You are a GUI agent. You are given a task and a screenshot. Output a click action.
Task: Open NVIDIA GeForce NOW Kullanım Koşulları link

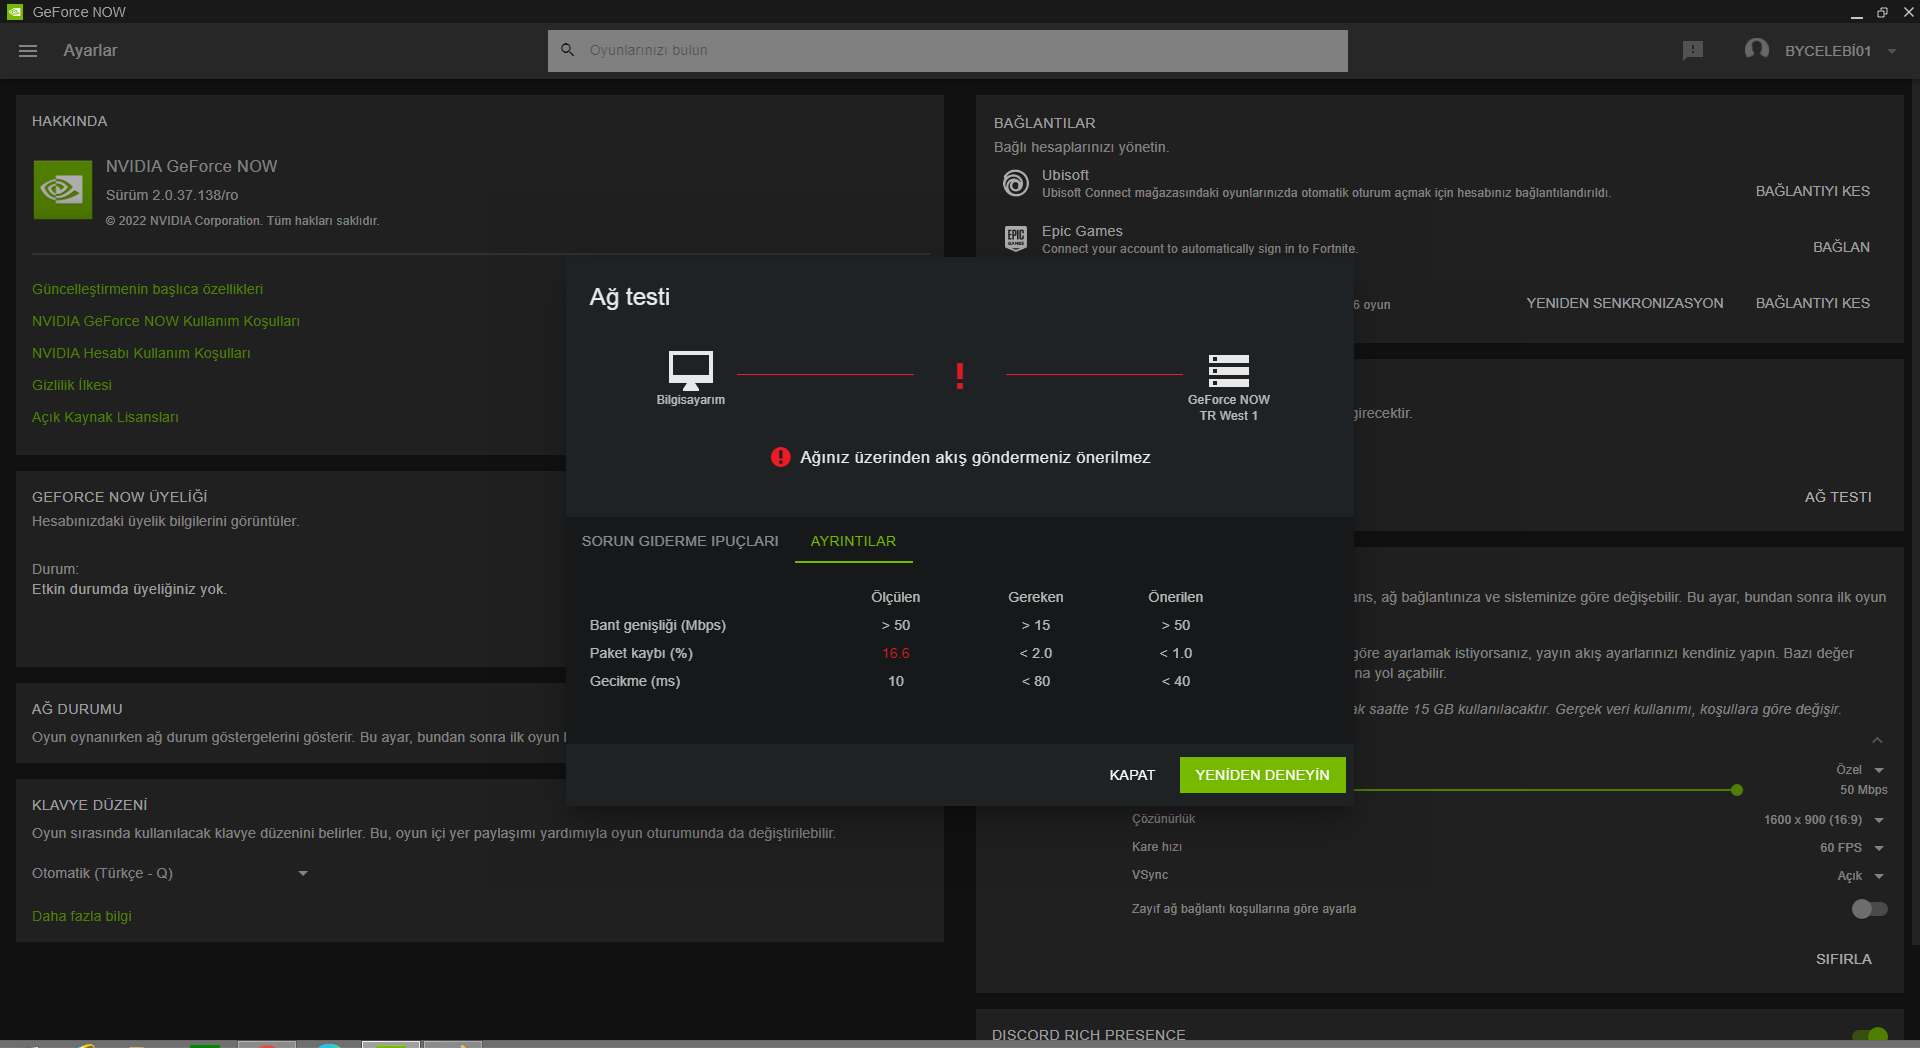click(x=165, y=321)
